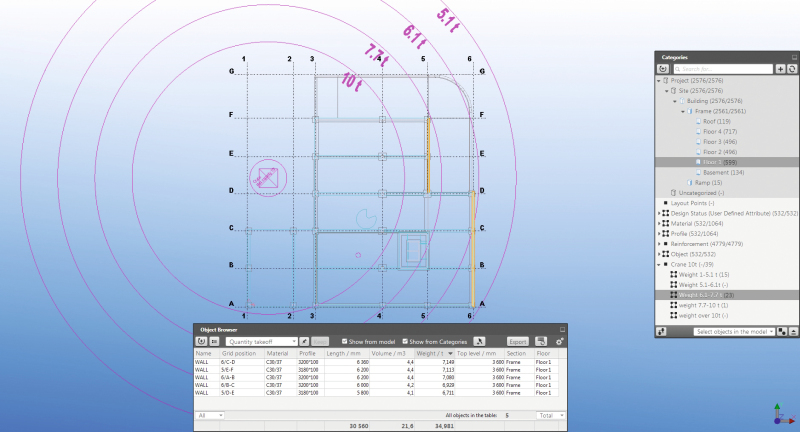
Task: Select the WALL row with grid 6/A-B
Action: (376, 377)
